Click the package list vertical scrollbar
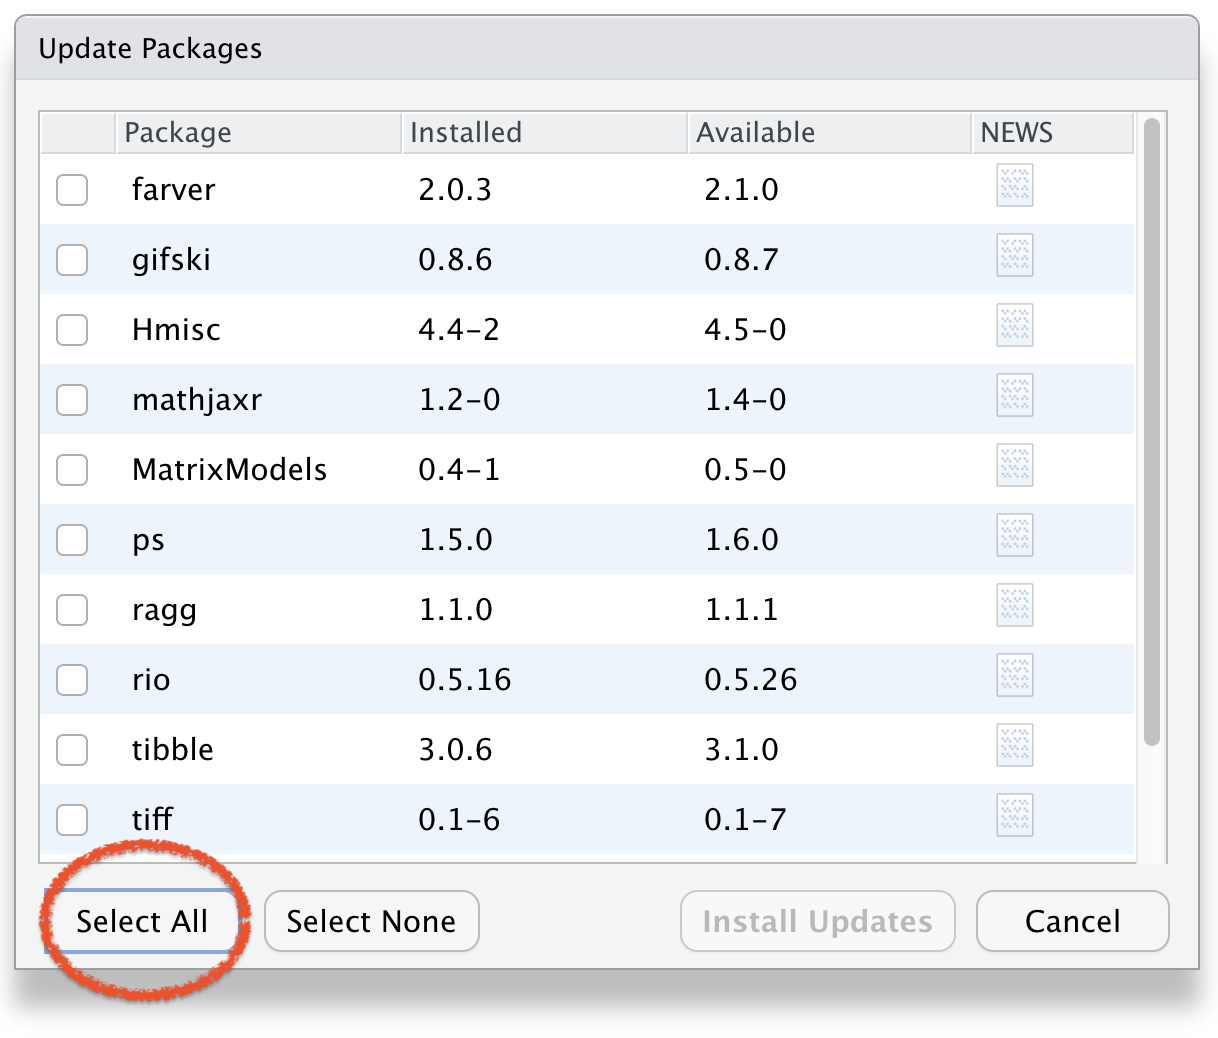The width and height of the screenshot is (1218, 1038). pos(1151,432)
